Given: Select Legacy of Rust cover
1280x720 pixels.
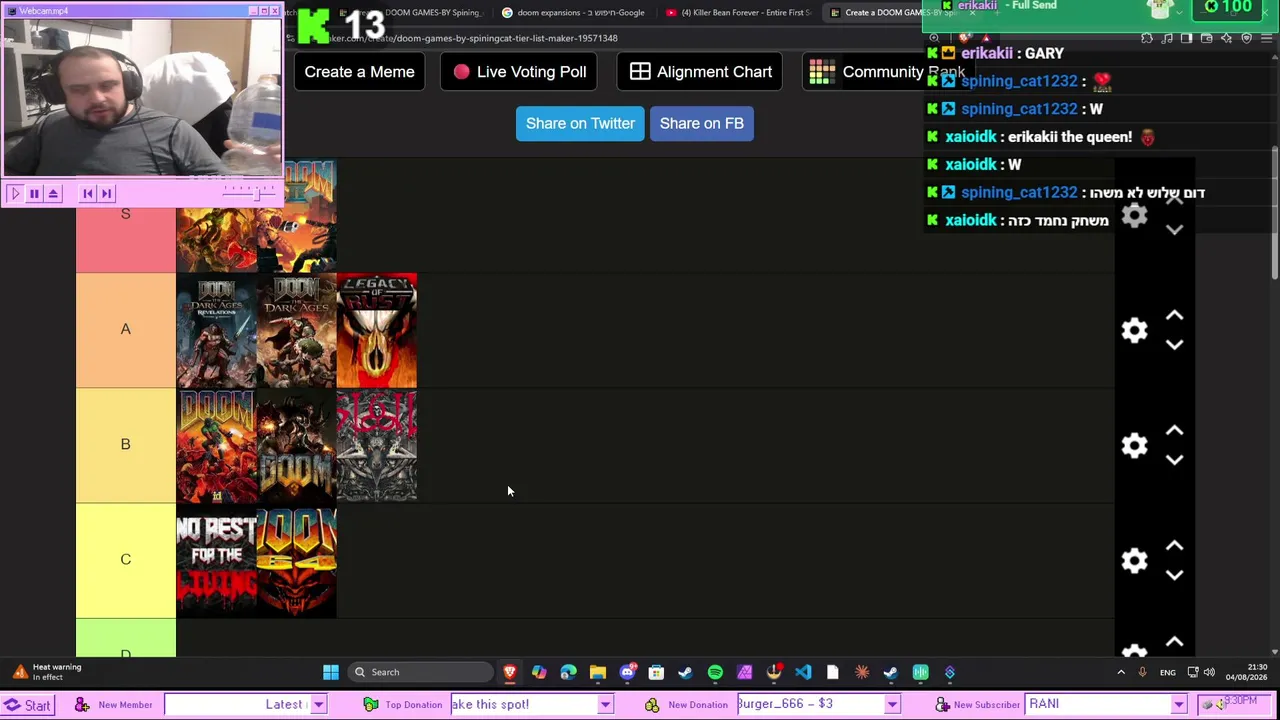Looking at the screenshot, I should tap(377, 330).
